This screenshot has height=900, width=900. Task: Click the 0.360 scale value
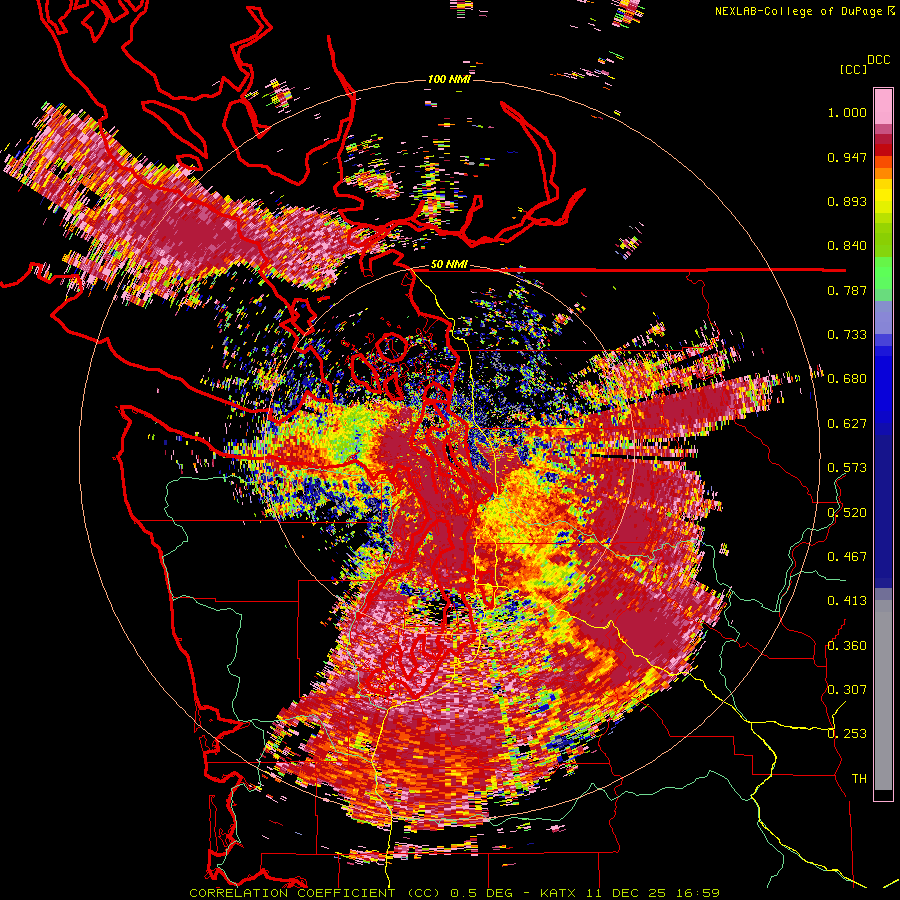coord(847,646)
